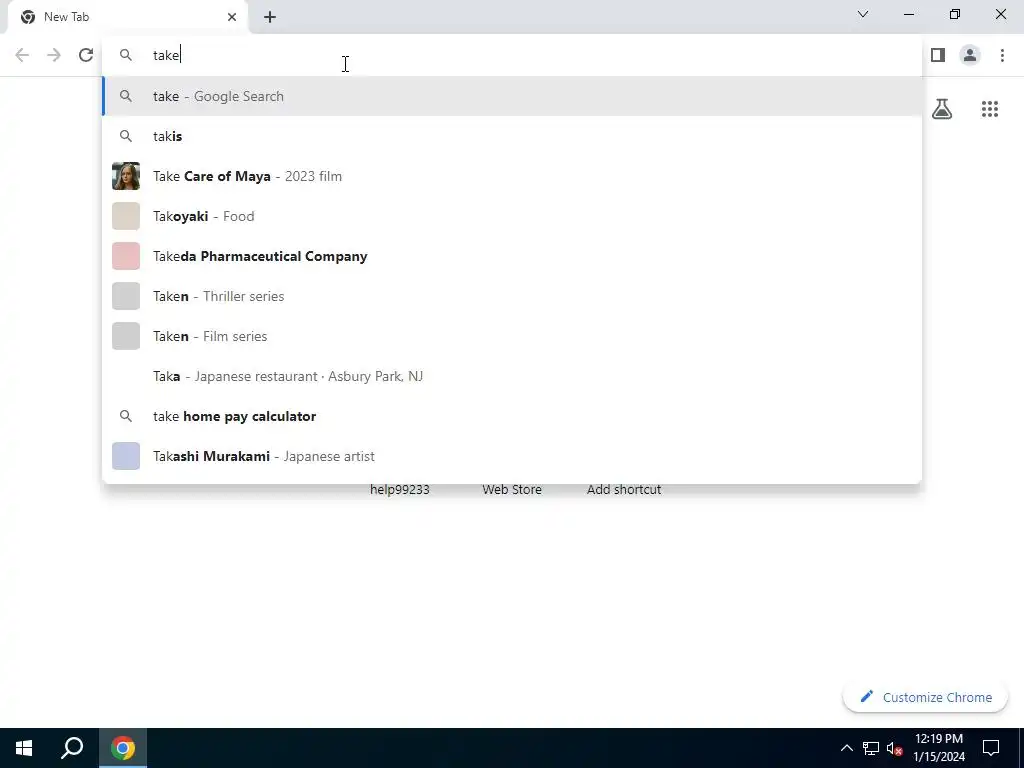Choose 'Taka - Japanese restaurant' suggestion
Screen dimensions: 1024x768
coord(512,376)
